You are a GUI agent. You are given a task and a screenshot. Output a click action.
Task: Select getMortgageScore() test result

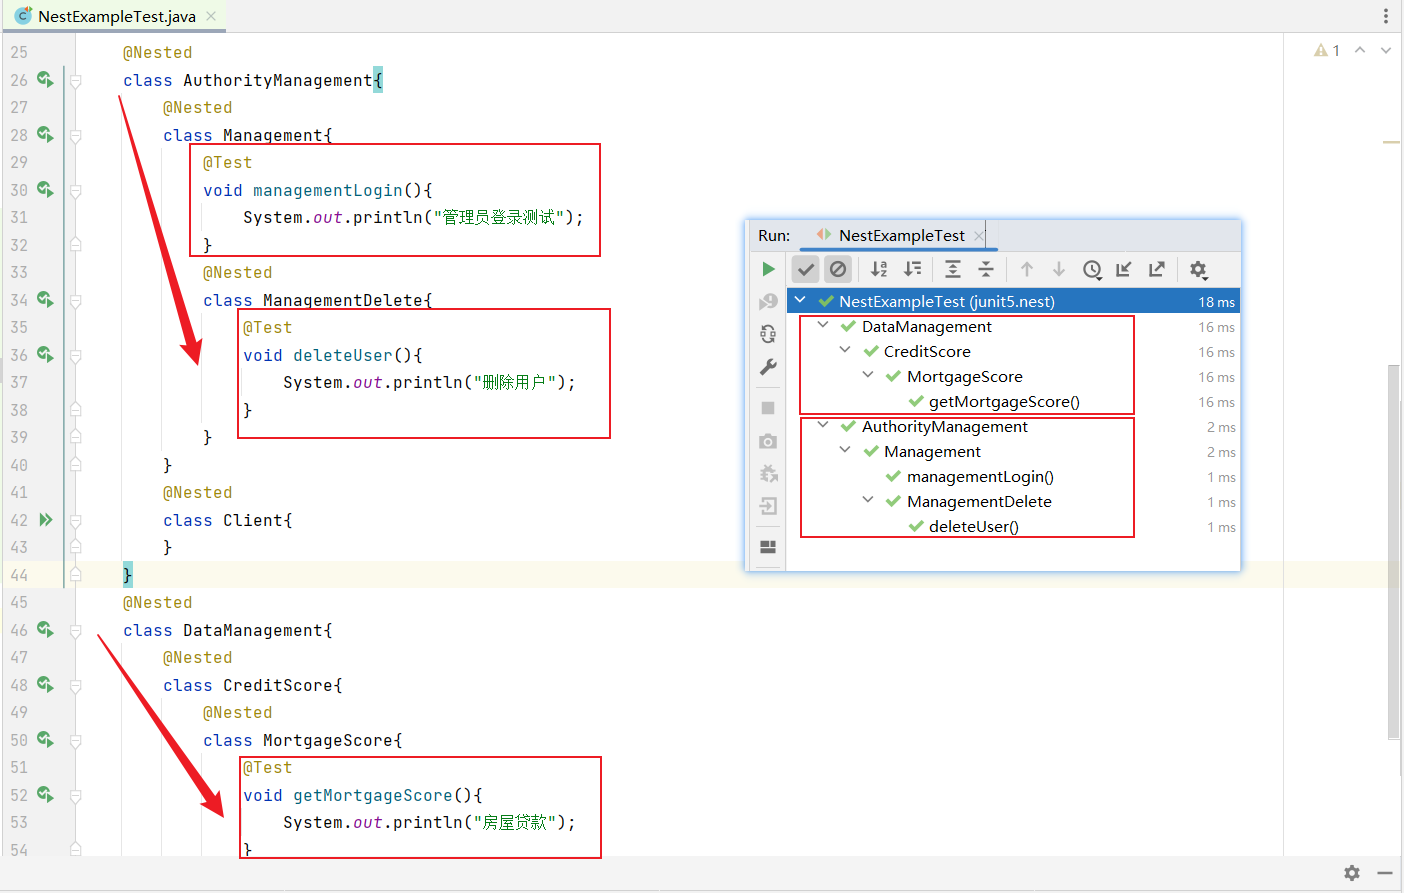[1003, 402]
